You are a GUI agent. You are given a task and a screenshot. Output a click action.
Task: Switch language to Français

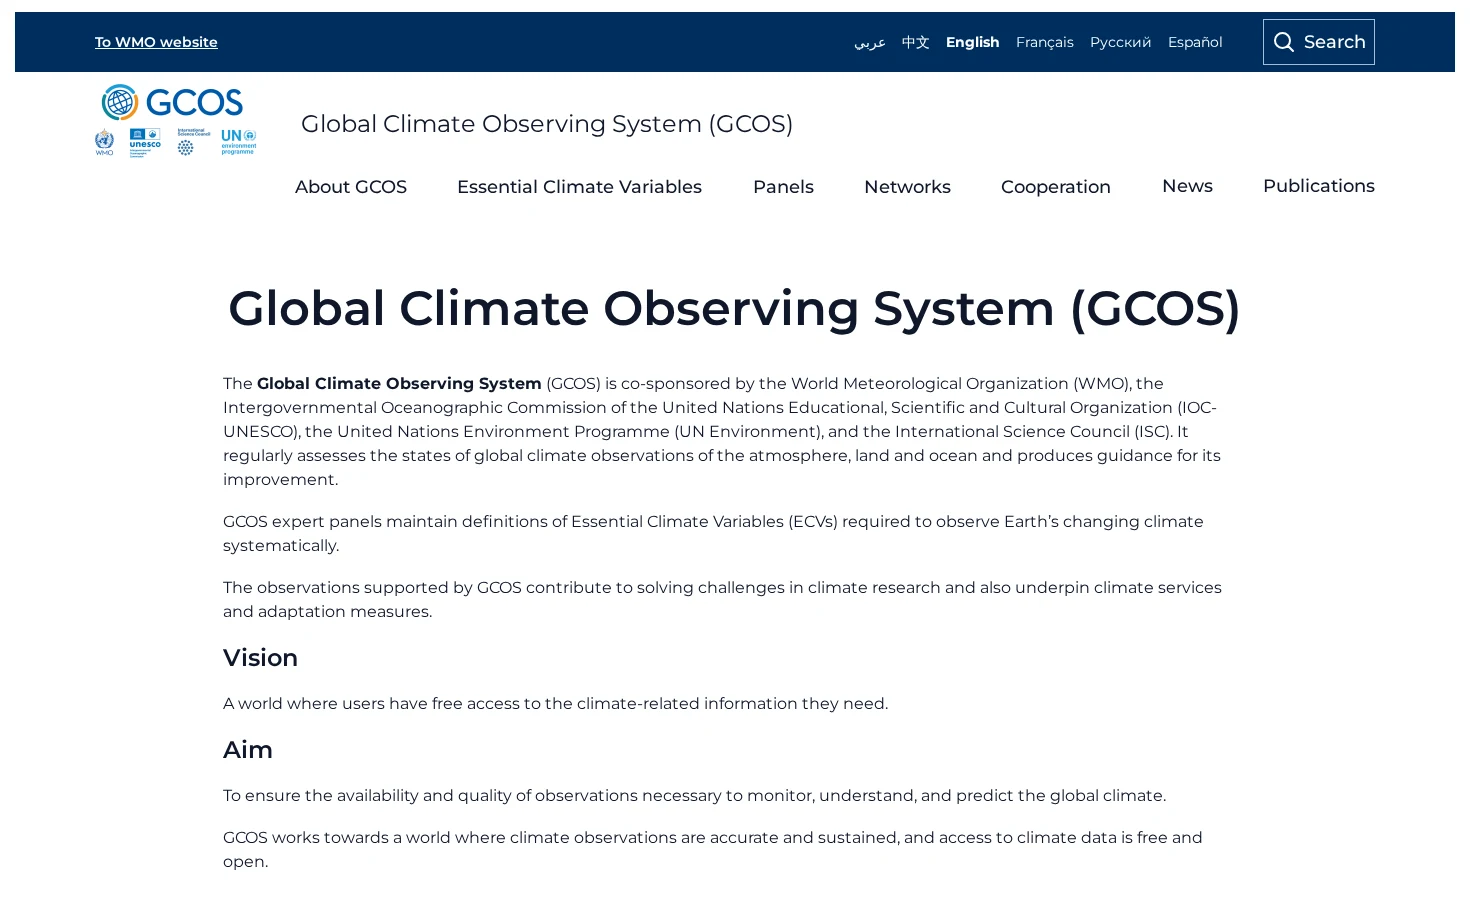(1044, 42)
